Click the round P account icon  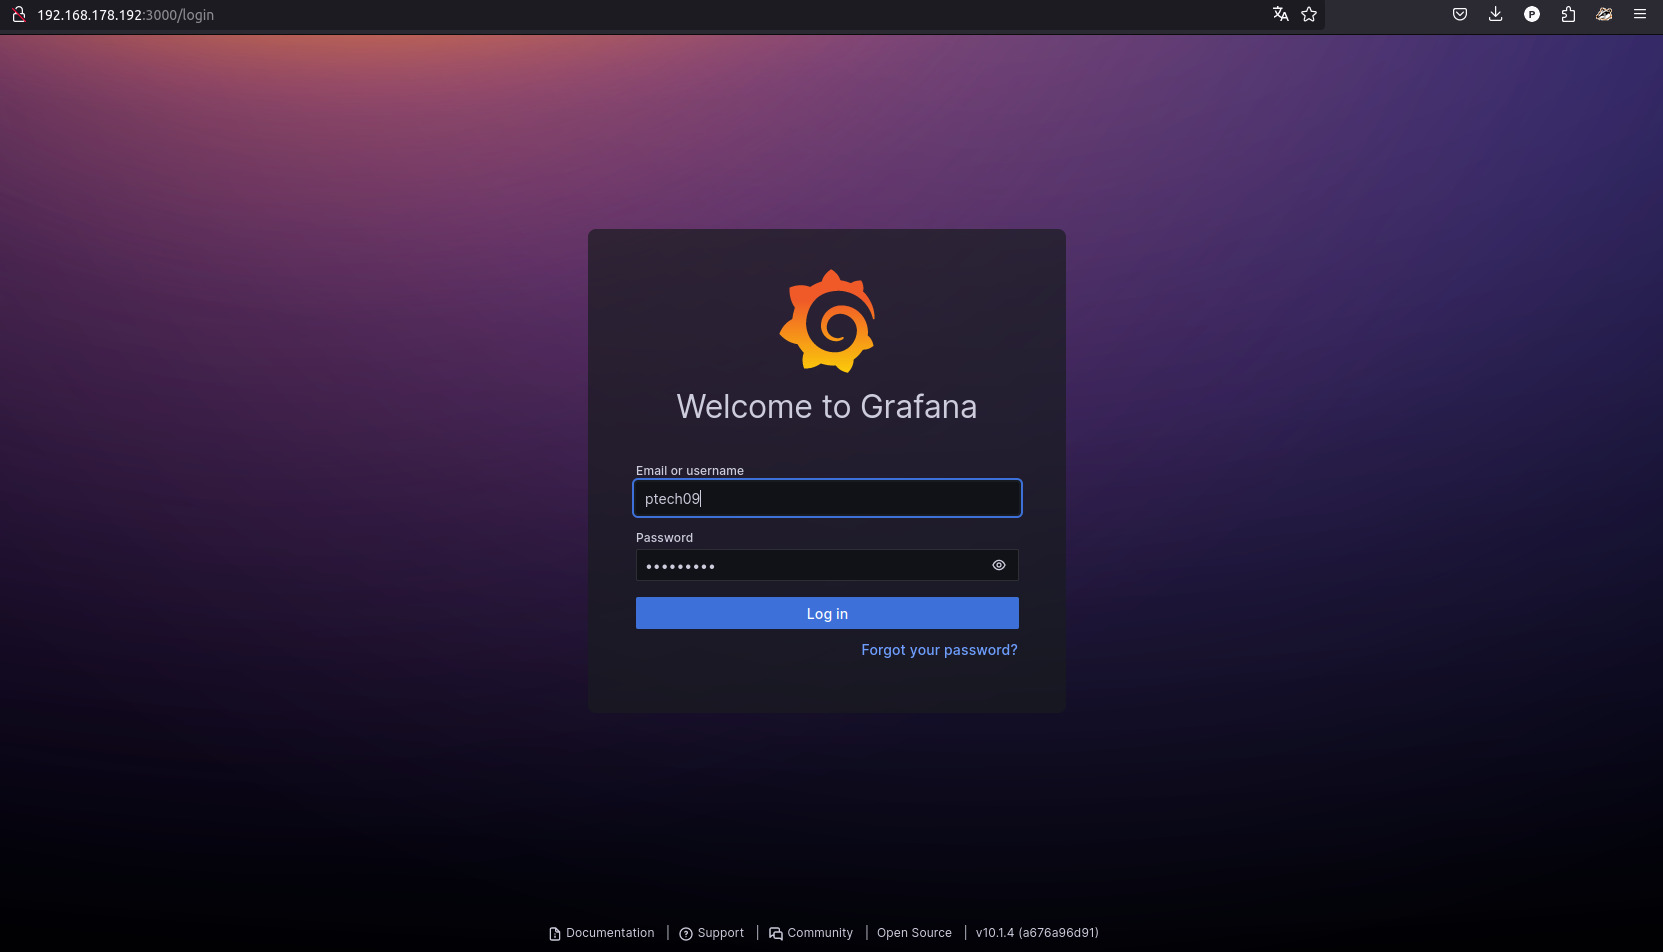1532,14
